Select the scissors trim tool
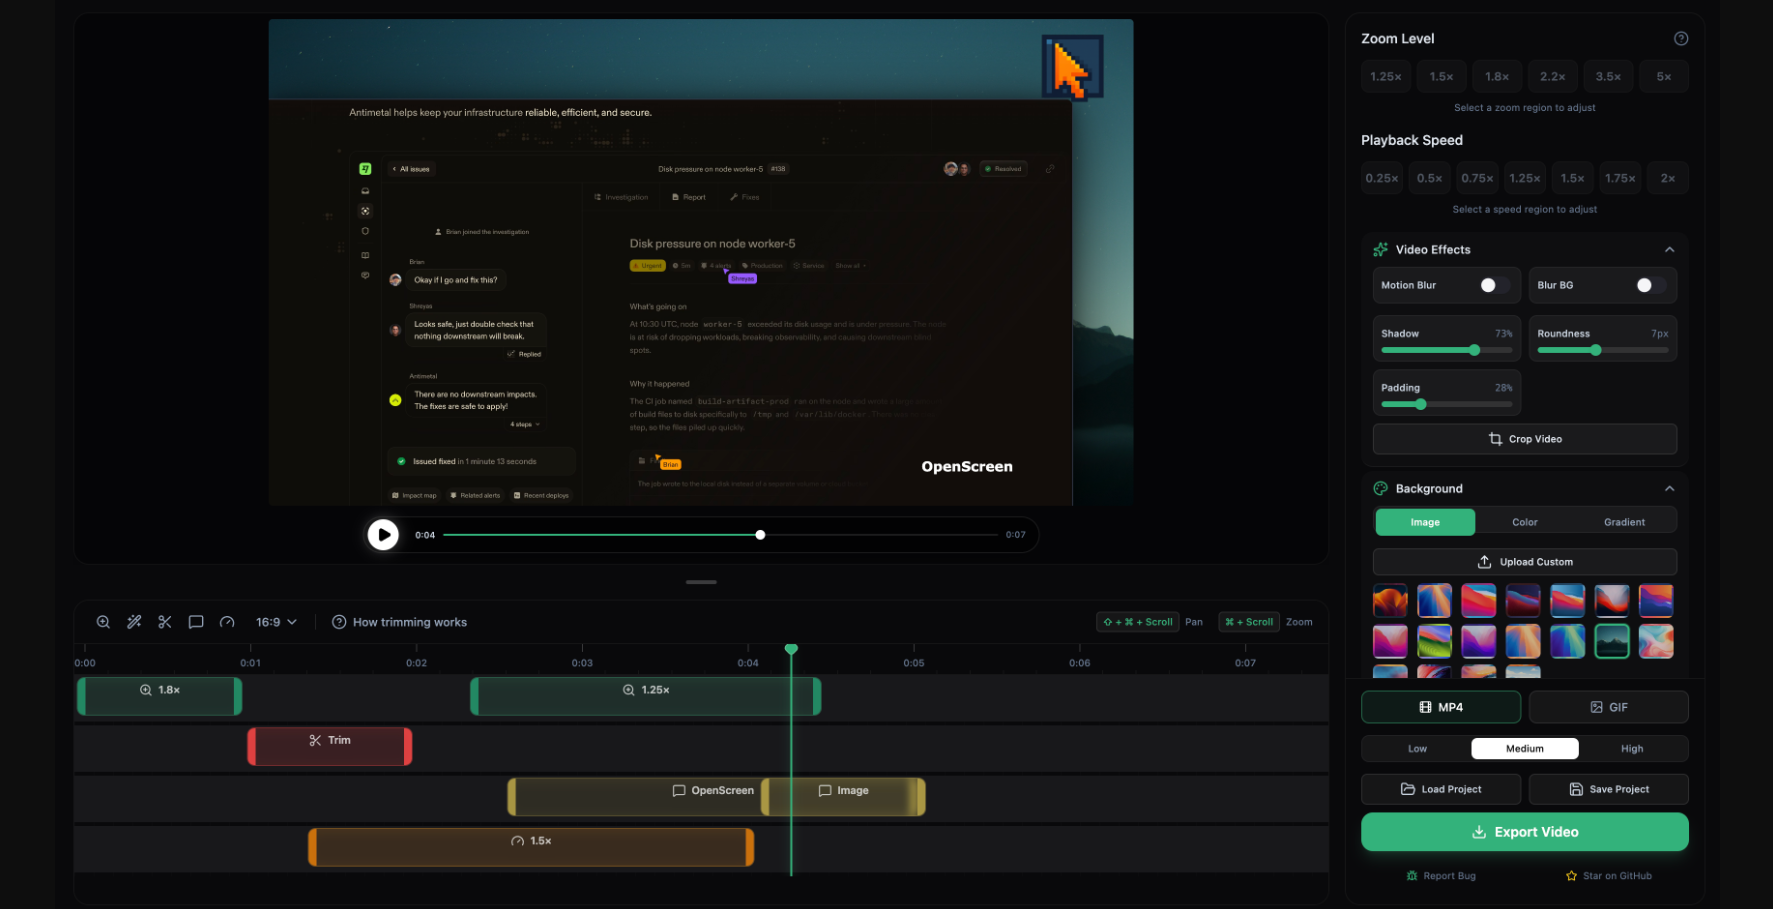Screen dimensions: 1773x909 [x=165, y=622]
